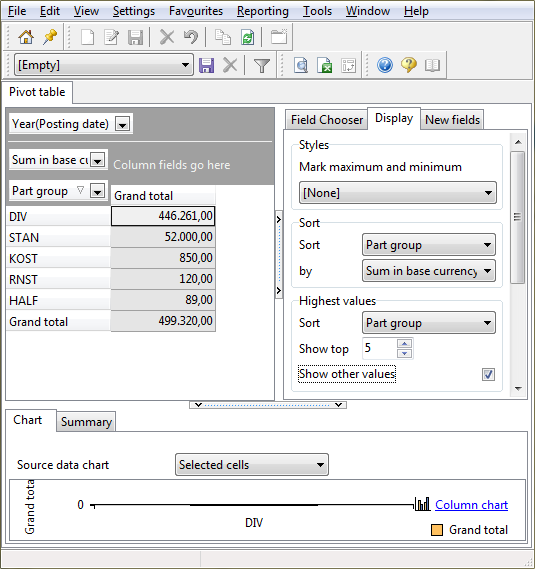Open the Source data chart Selected cells dropdown
Screen dimensions: 535x569
pos(252,464)
